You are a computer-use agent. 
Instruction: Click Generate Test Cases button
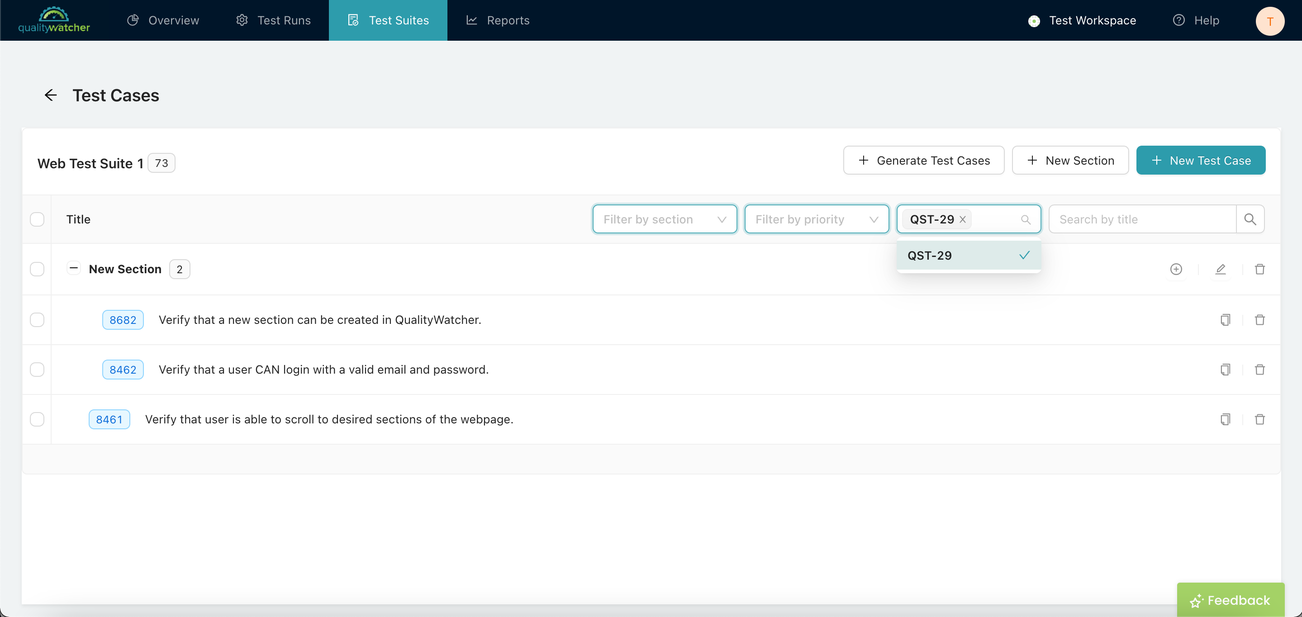924,160
